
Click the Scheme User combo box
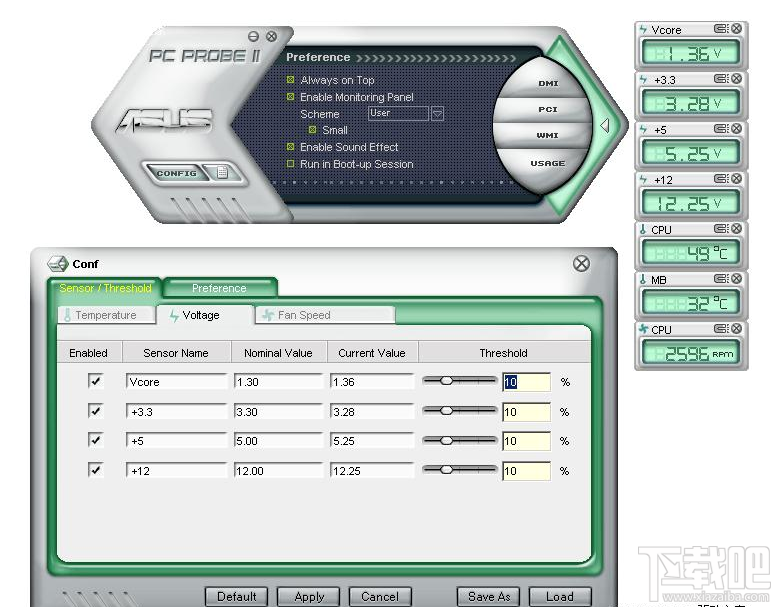coord(398,114)
